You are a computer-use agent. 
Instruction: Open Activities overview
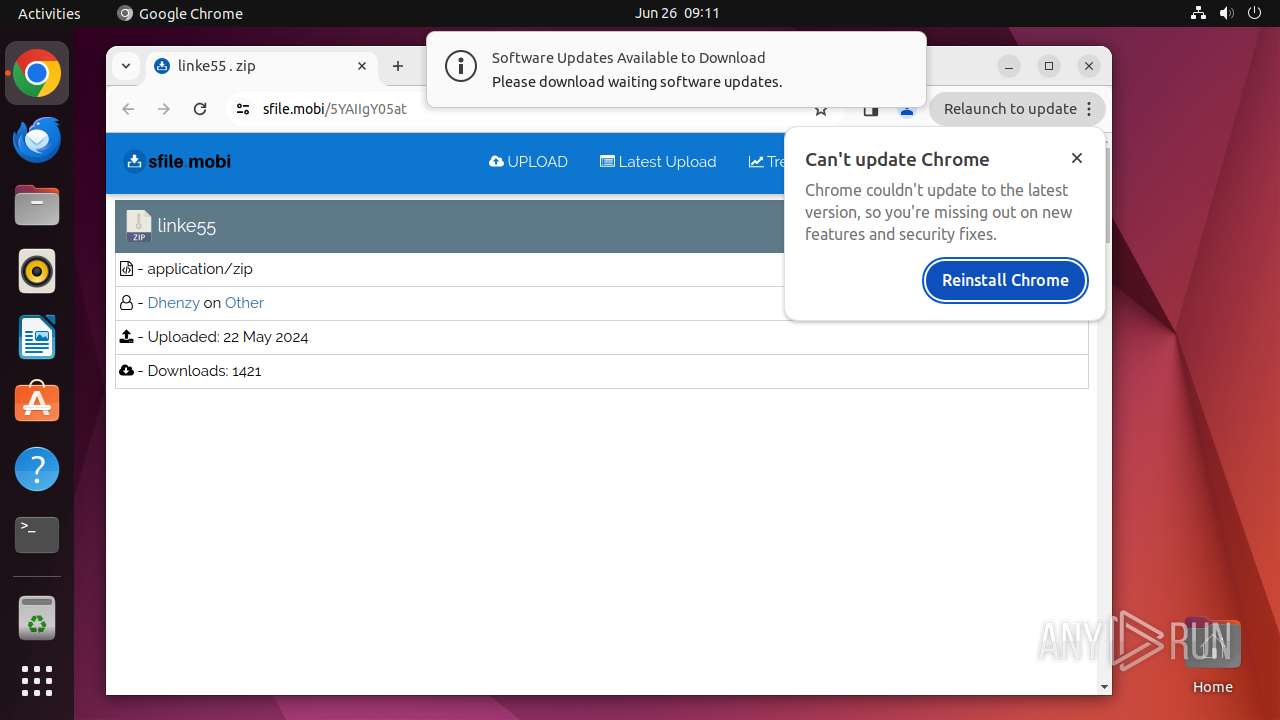tap(49, 13)
